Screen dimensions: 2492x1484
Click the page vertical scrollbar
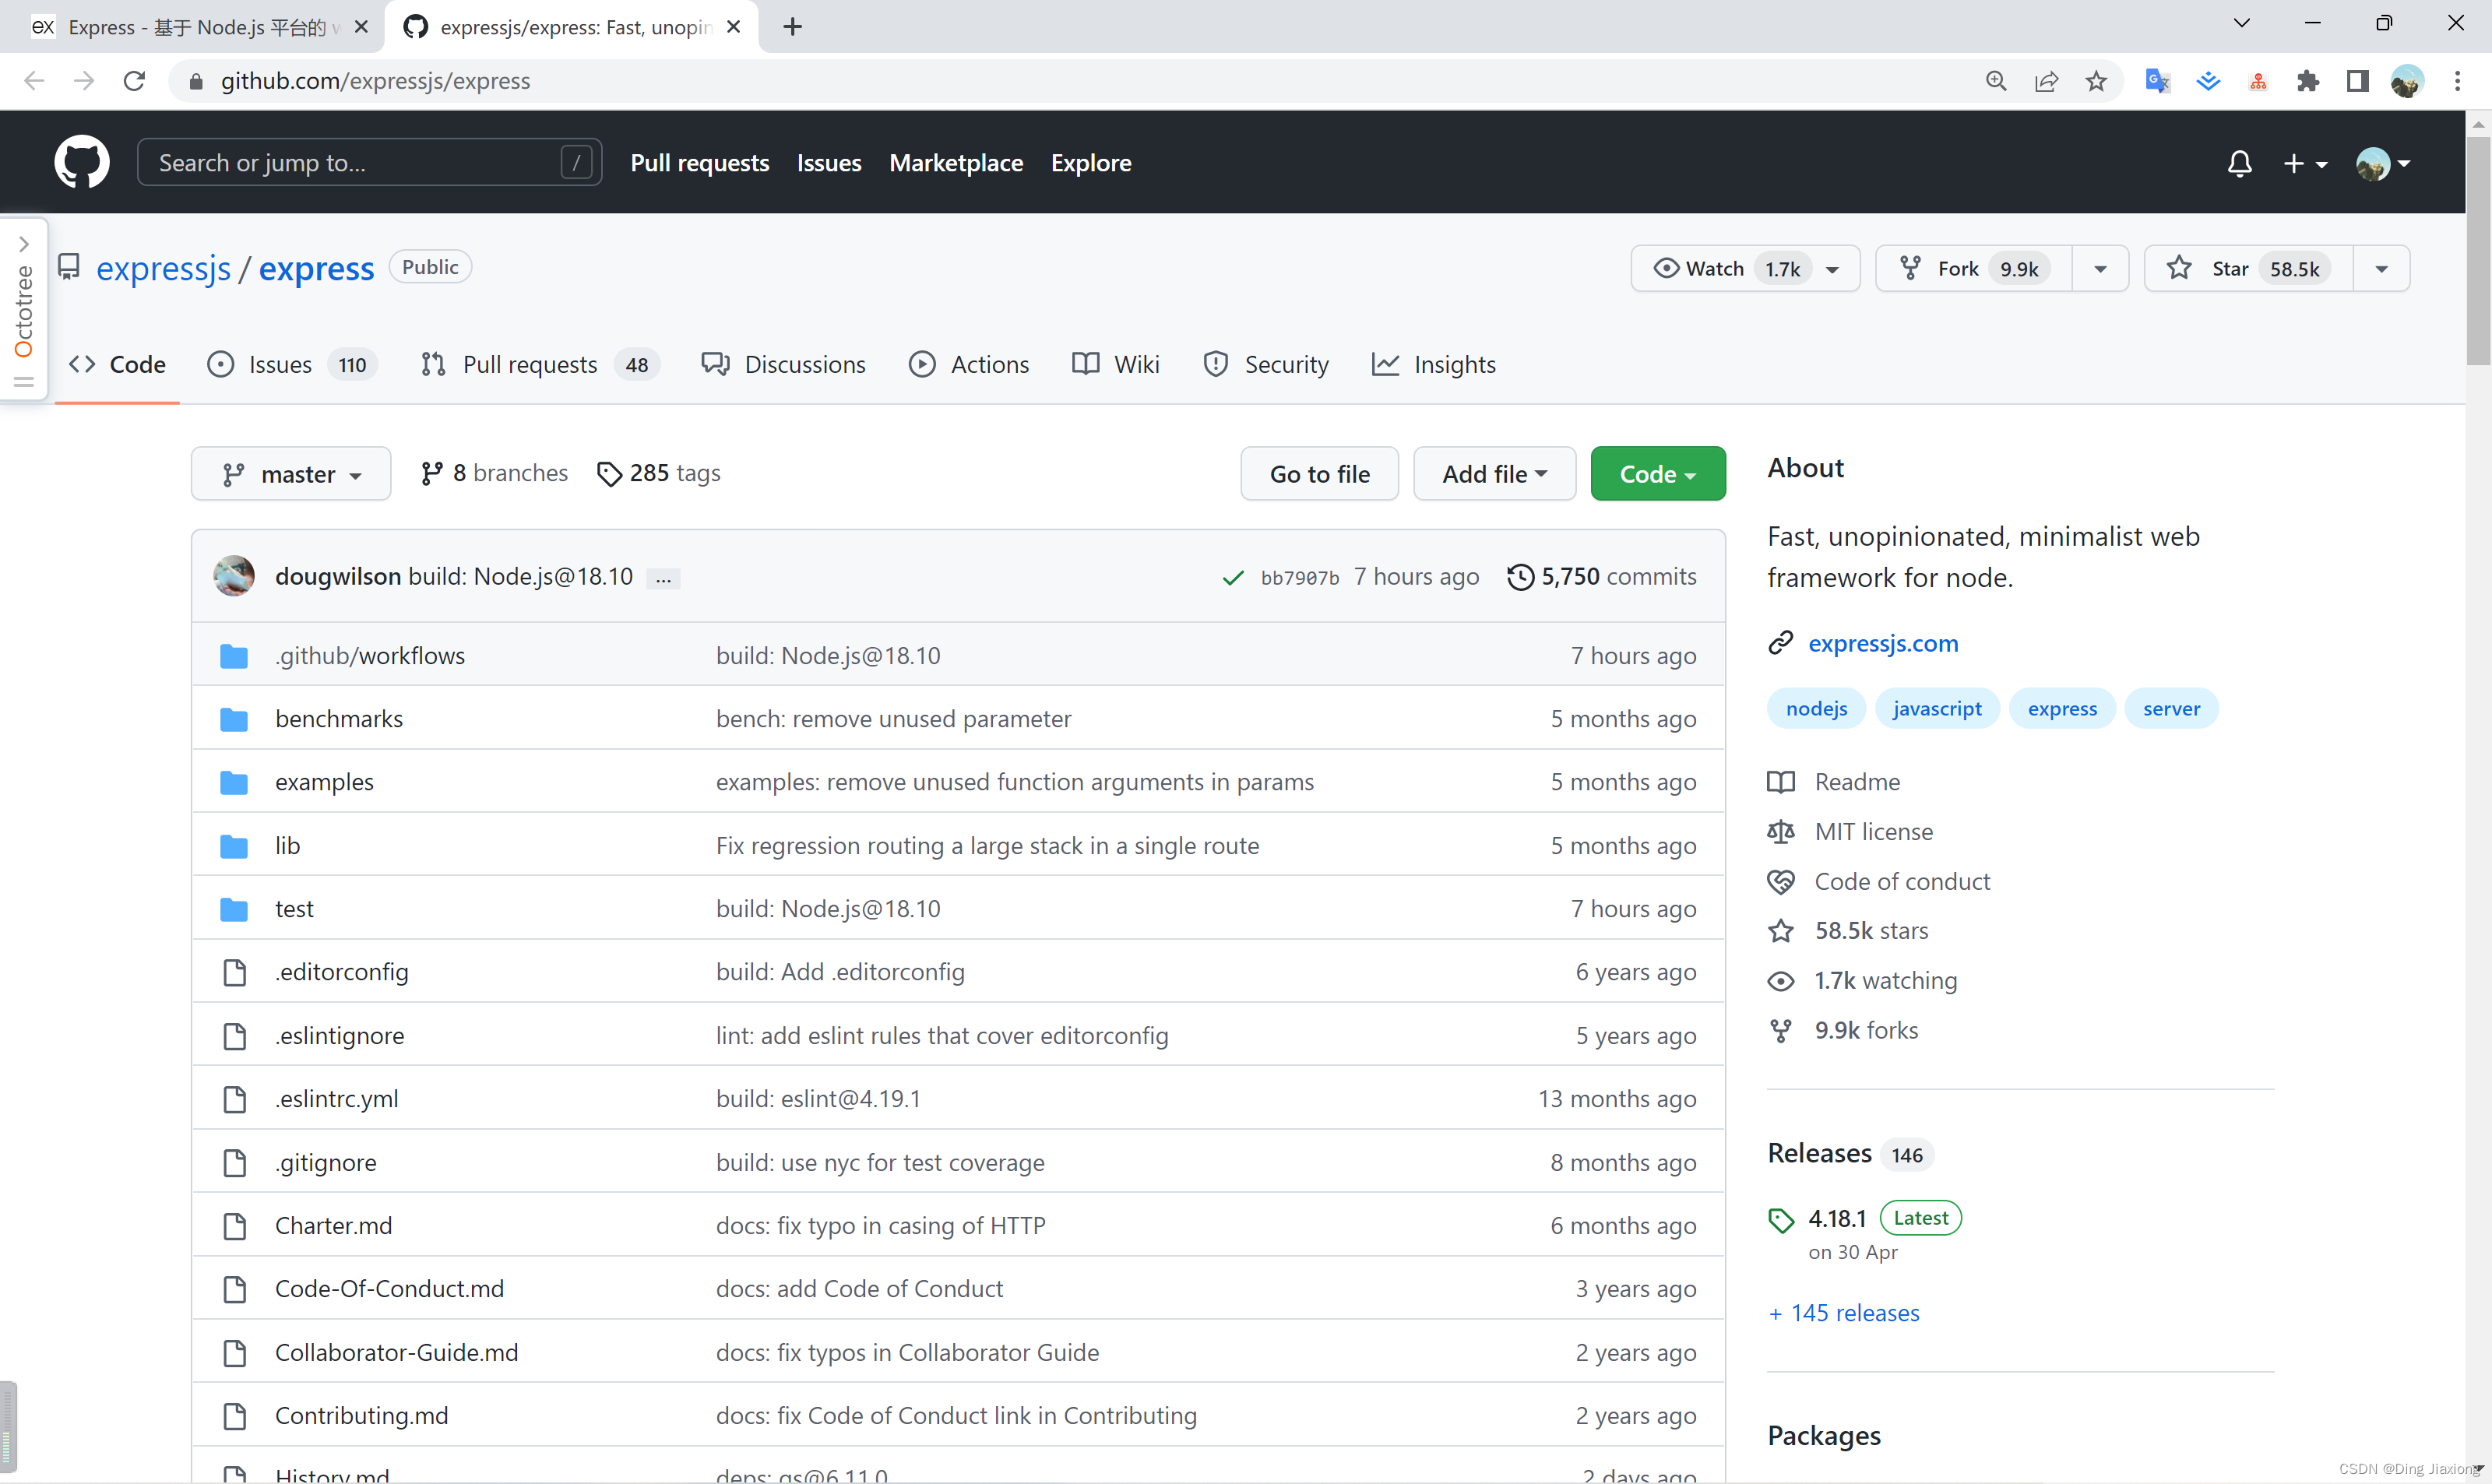click(x=2478, y=250)
